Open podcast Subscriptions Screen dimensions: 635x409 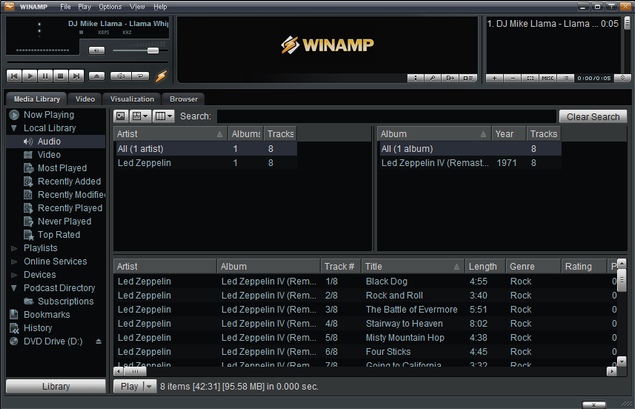pyautogui.click(x=65, y=301)
